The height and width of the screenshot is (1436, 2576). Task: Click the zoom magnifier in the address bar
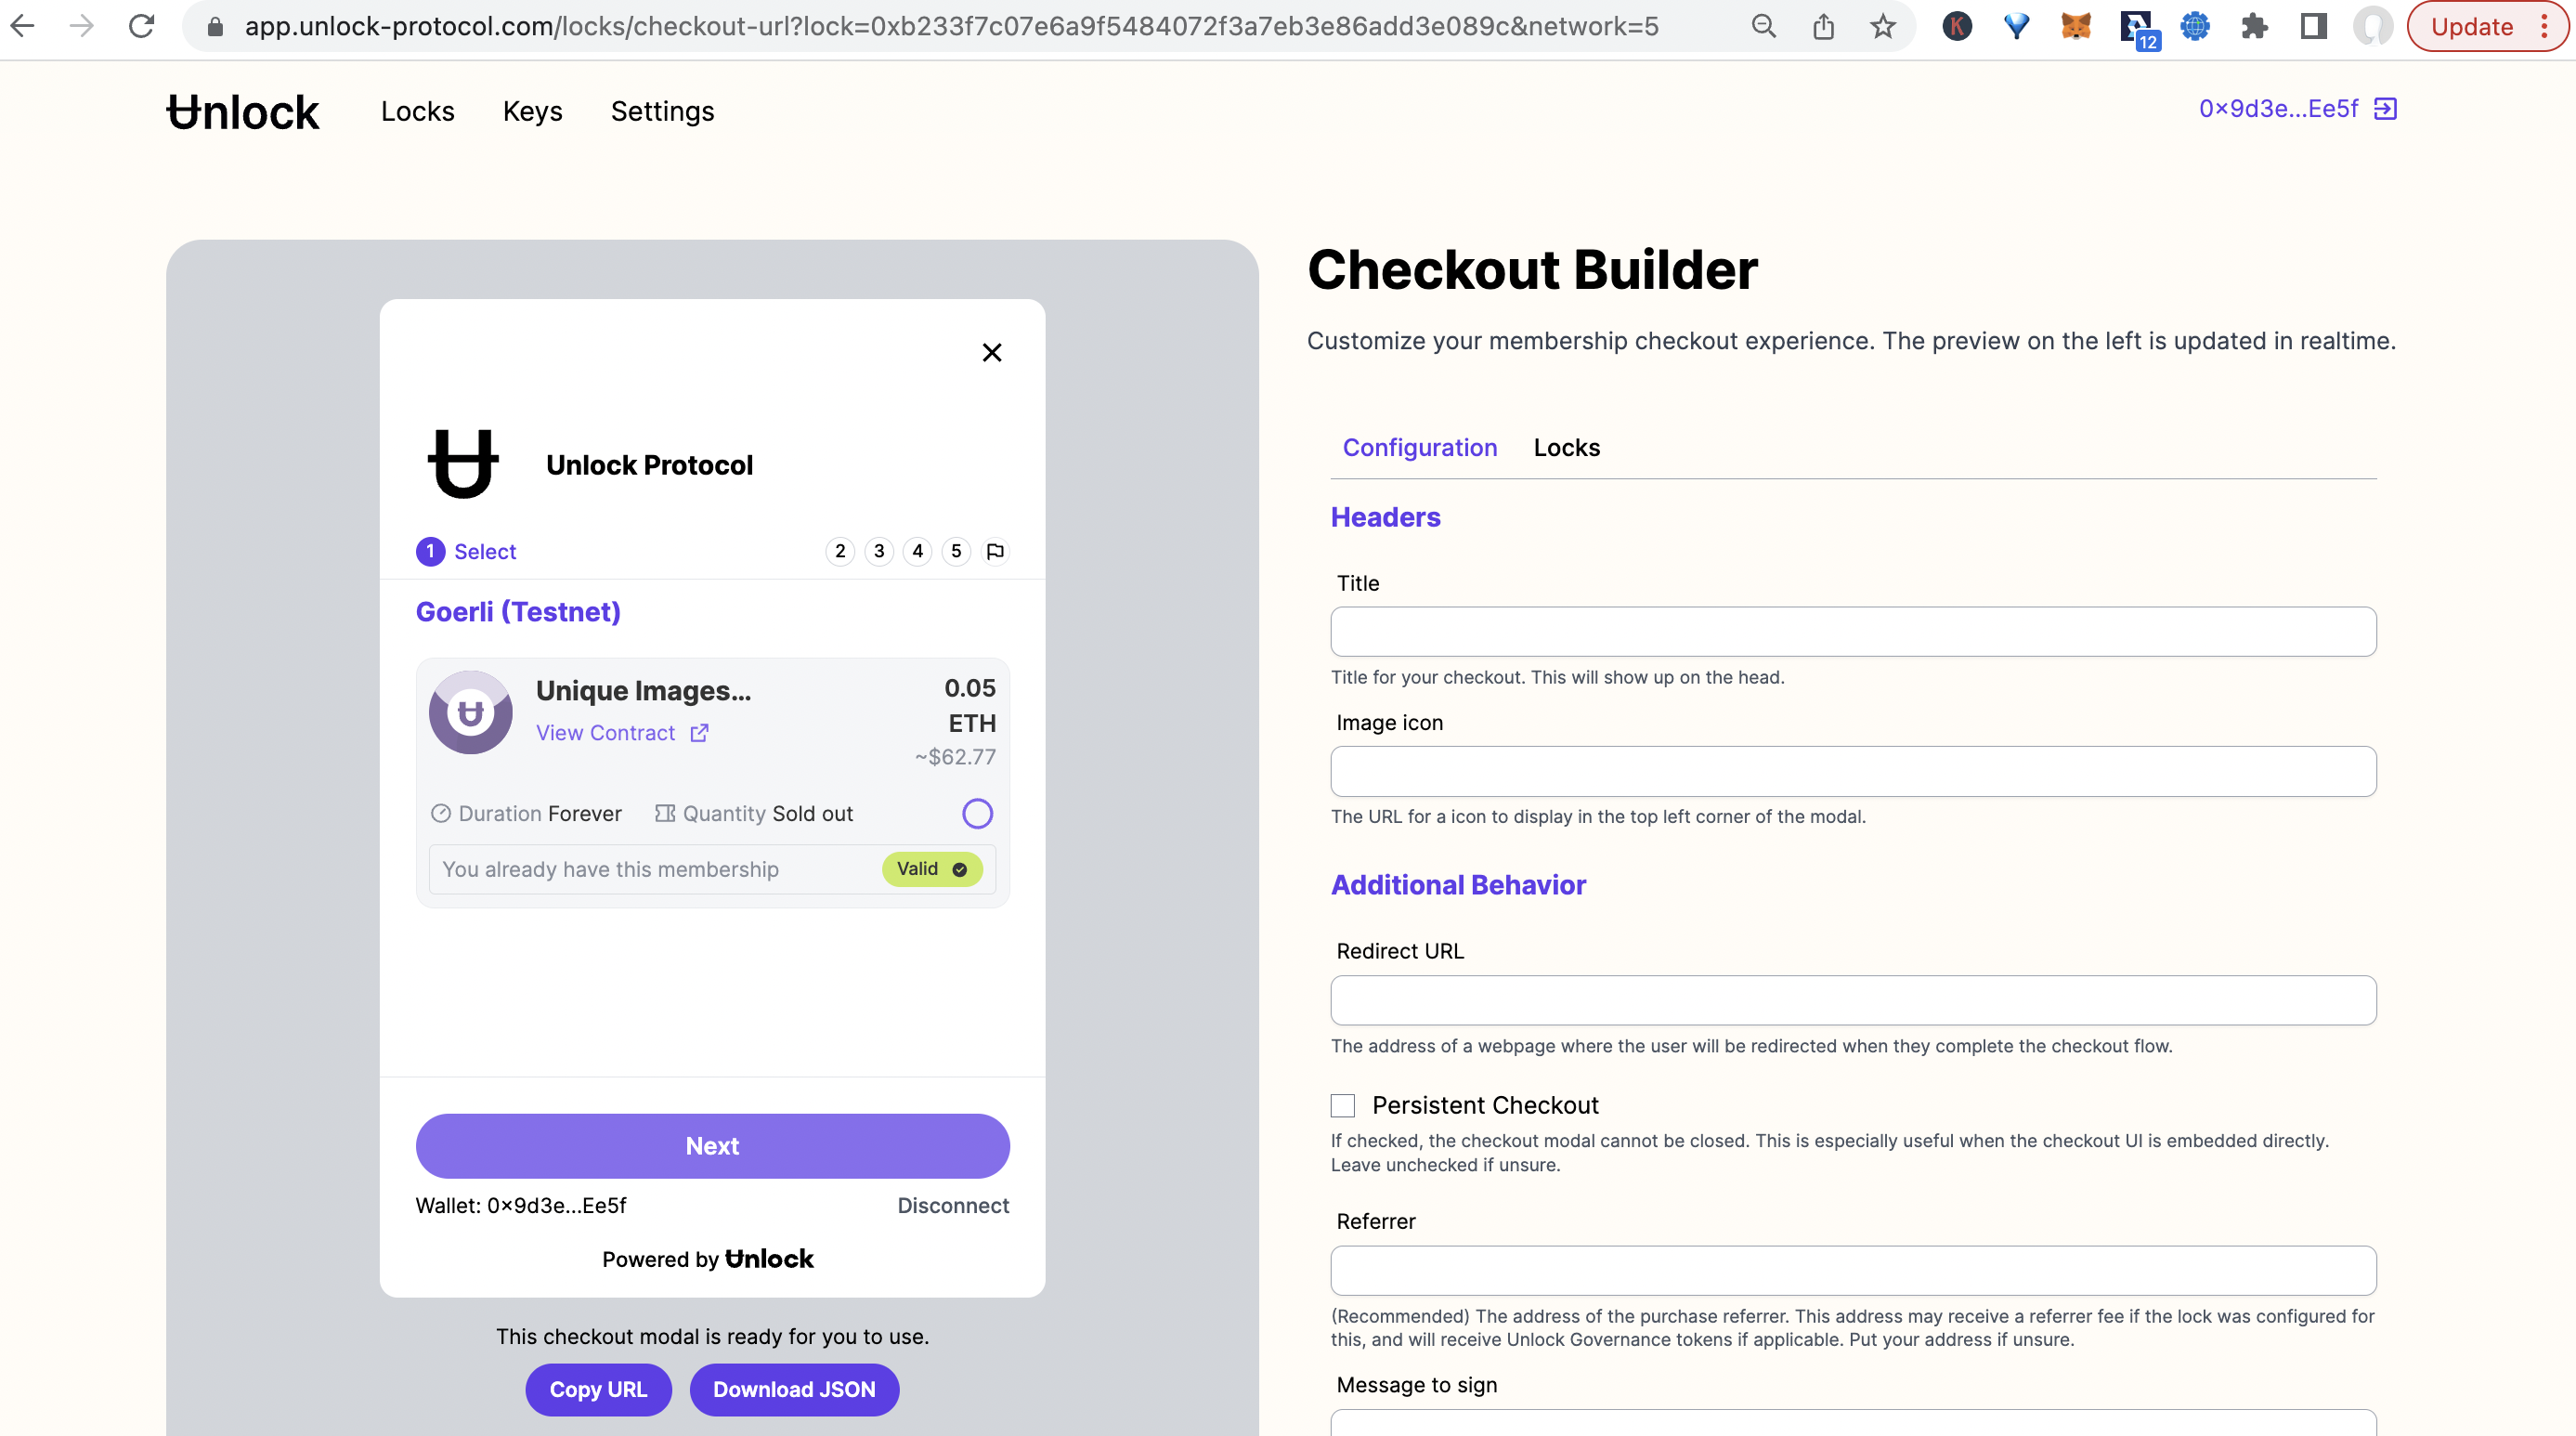point(1763,26)
